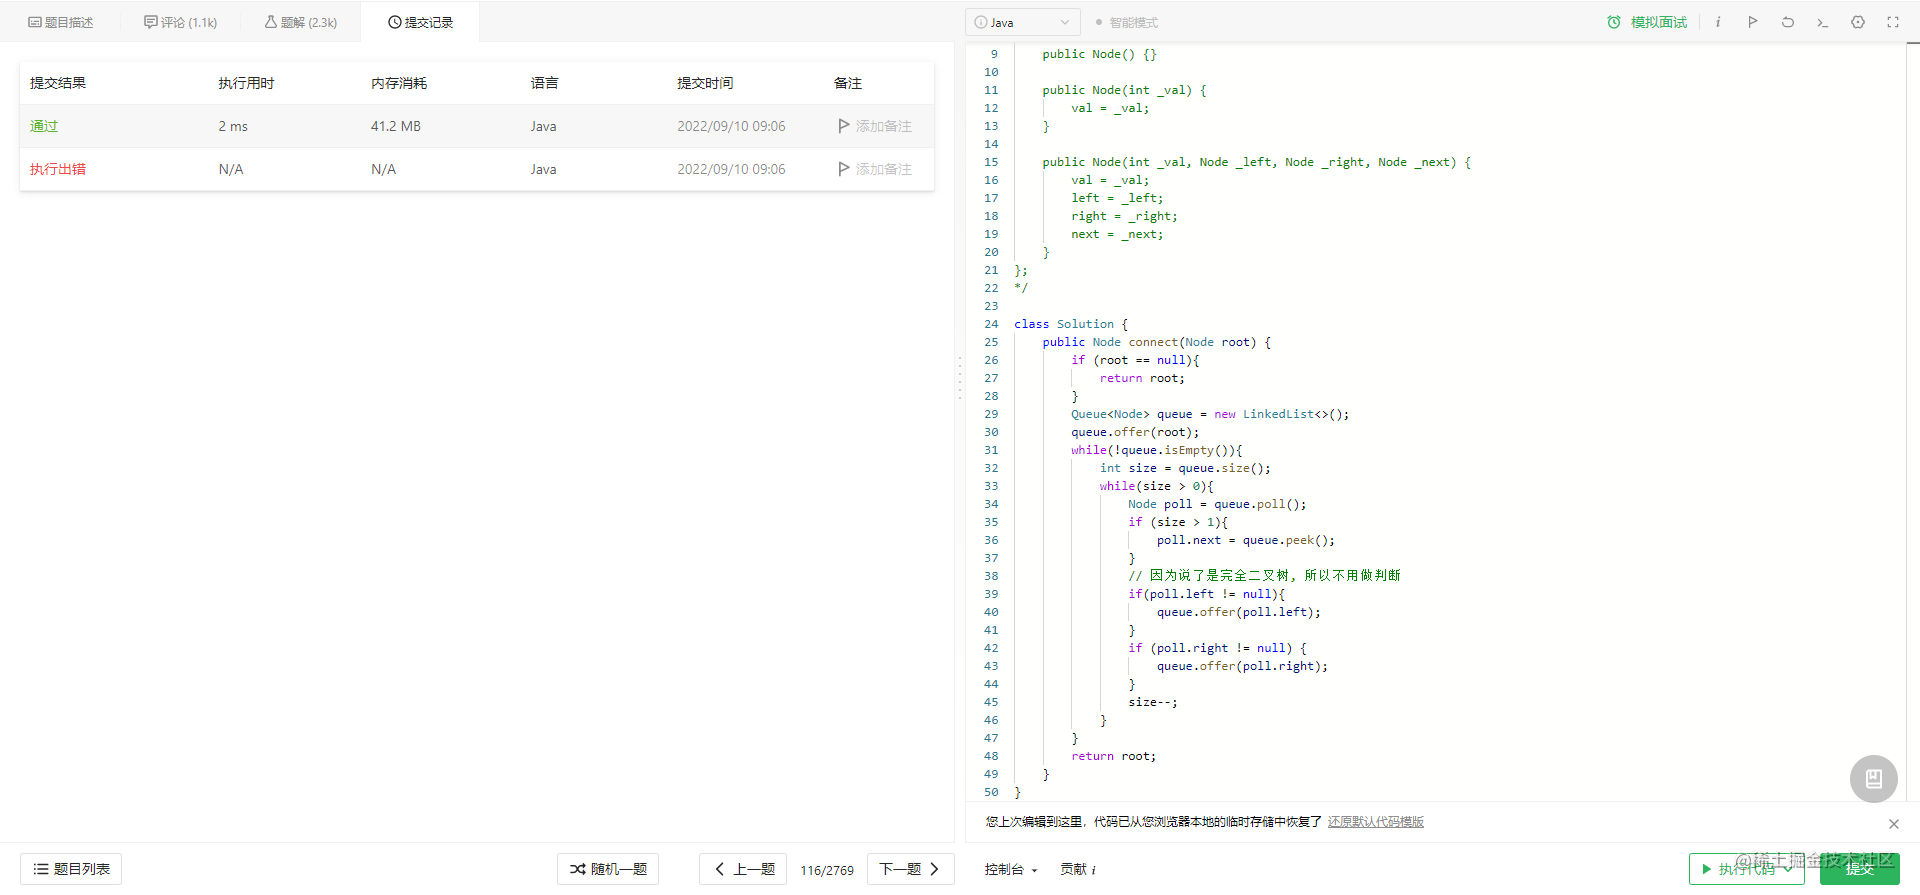This screenshot has height=895, width=1920.
Task: Click the shuffle icon in 随机一题
Action: [x=578, y=869]
